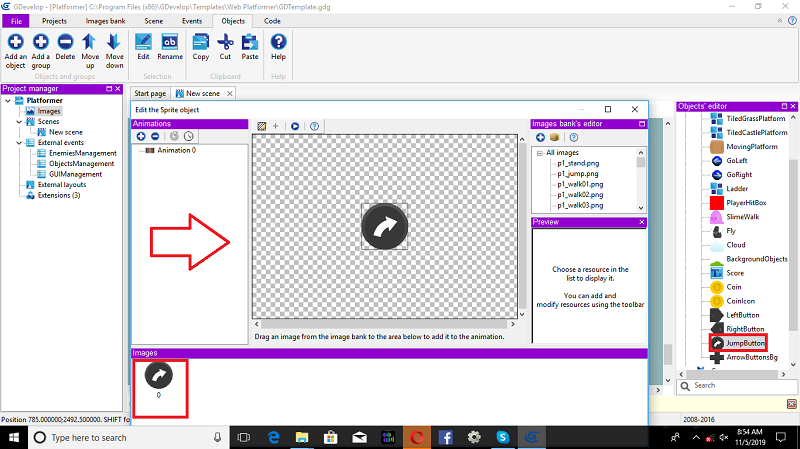Collapse the Platformer project node

[x=8, y=101]
